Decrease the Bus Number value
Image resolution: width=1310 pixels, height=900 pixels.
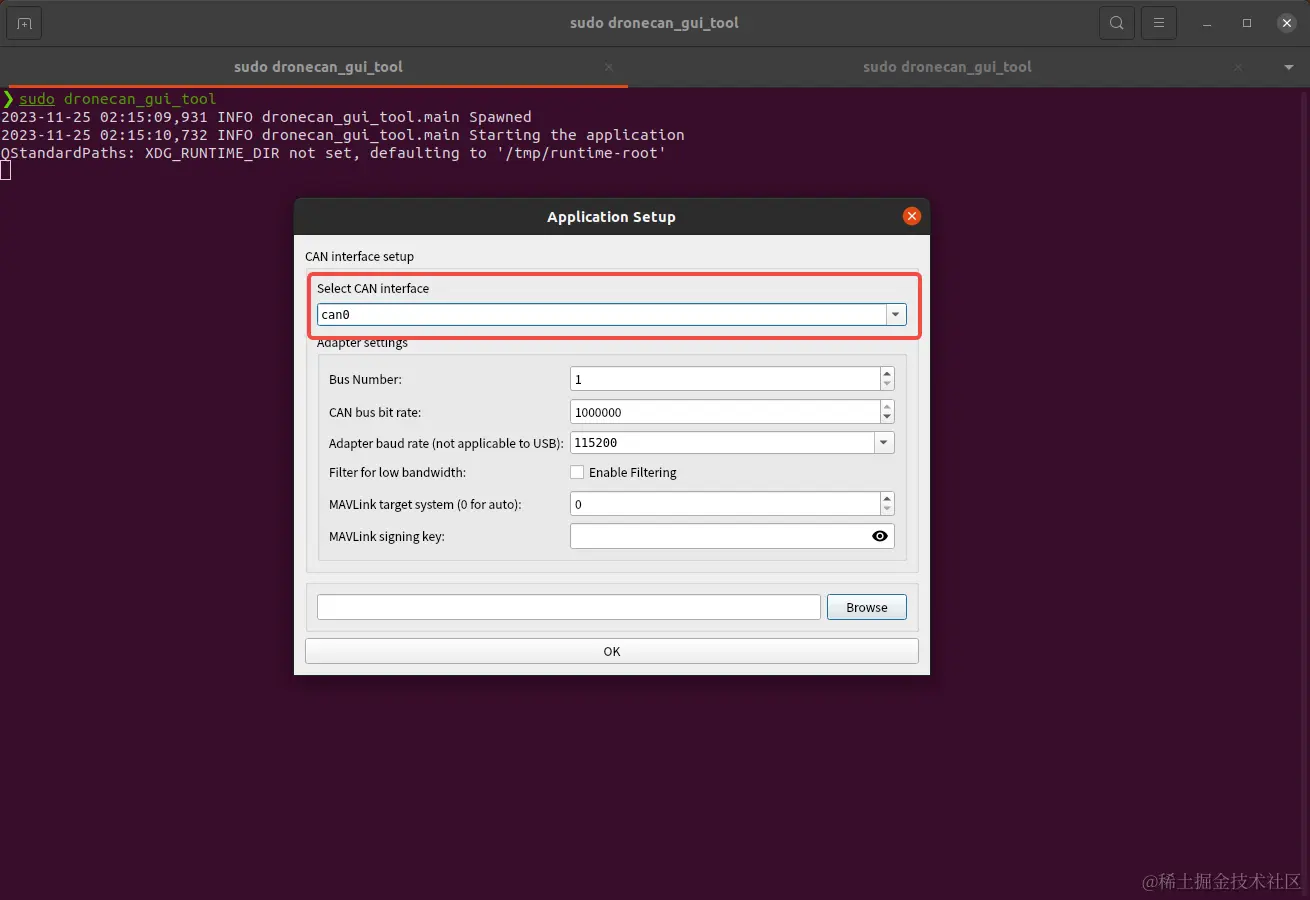(887, 384)
